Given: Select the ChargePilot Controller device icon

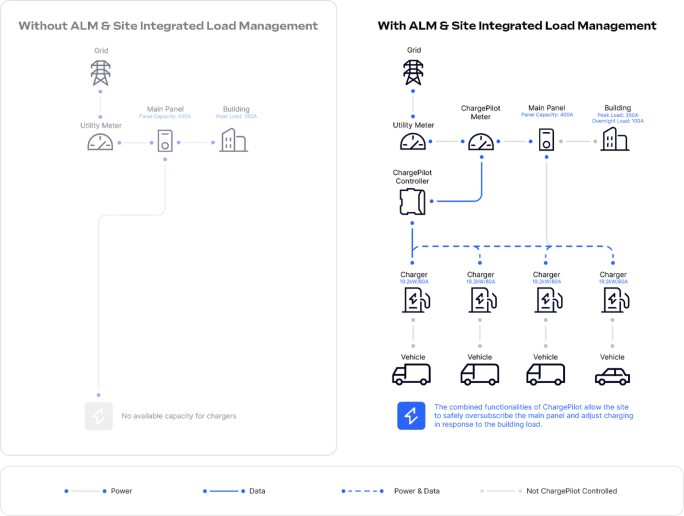Looking at the screenshot, I should (412, 202).
